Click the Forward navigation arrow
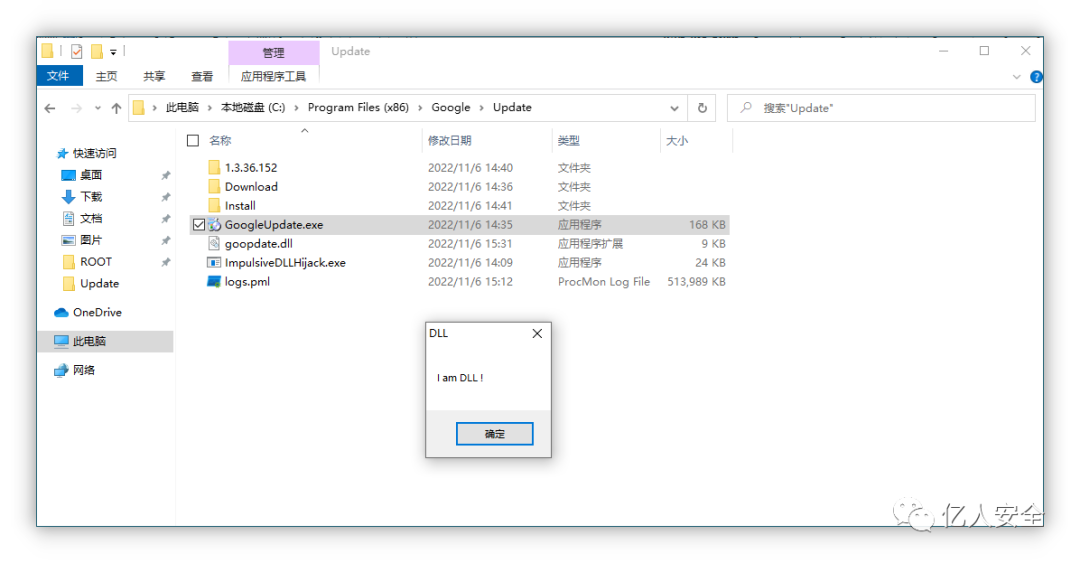1080x563 pixels. click(x=76, y=108)
